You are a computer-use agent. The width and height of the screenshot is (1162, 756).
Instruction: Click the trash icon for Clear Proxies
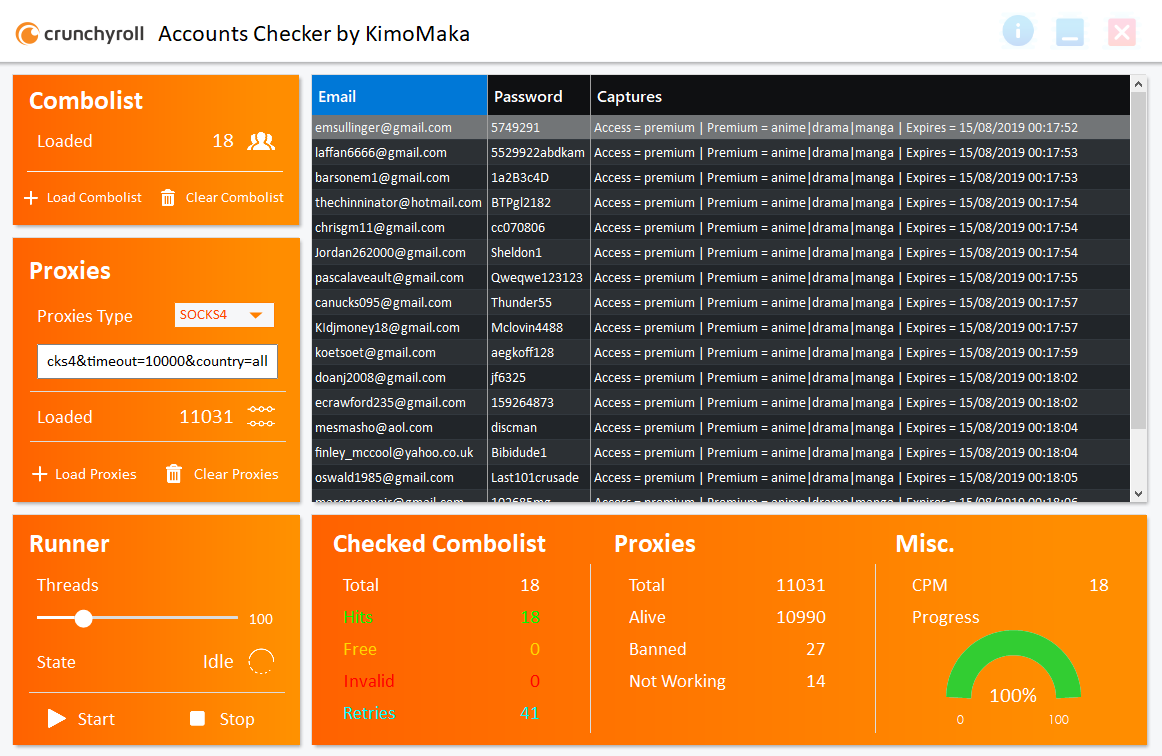click(x=174, y=474)
